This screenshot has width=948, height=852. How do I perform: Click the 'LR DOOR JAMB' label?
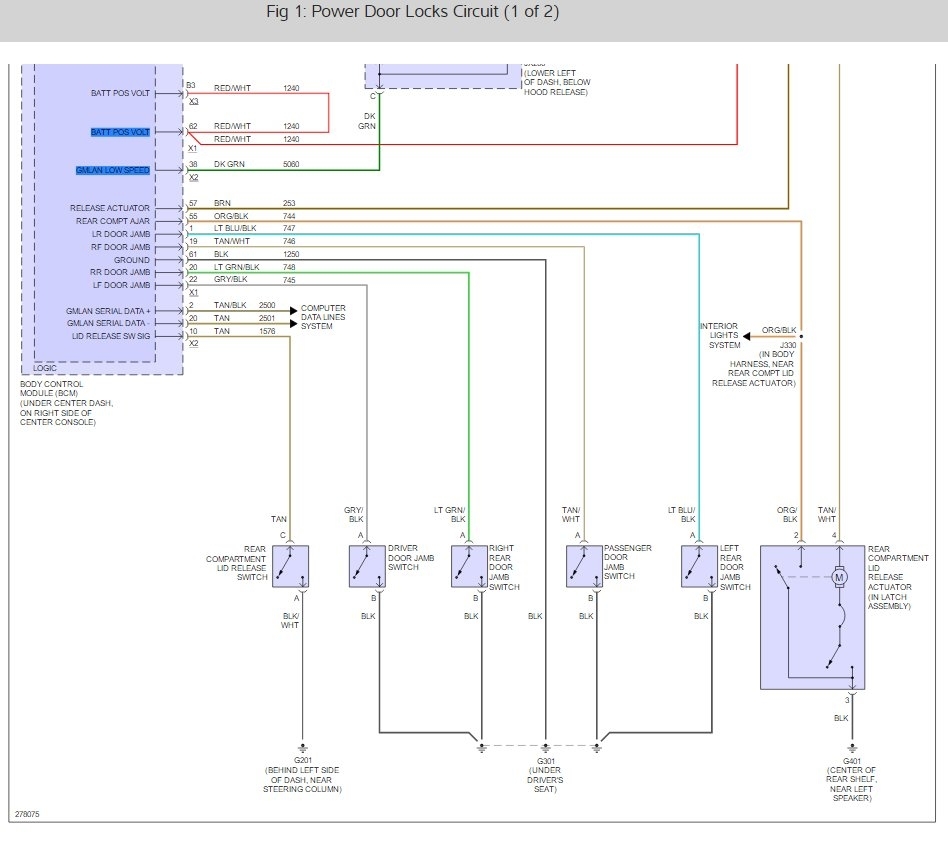click(120, 234)
